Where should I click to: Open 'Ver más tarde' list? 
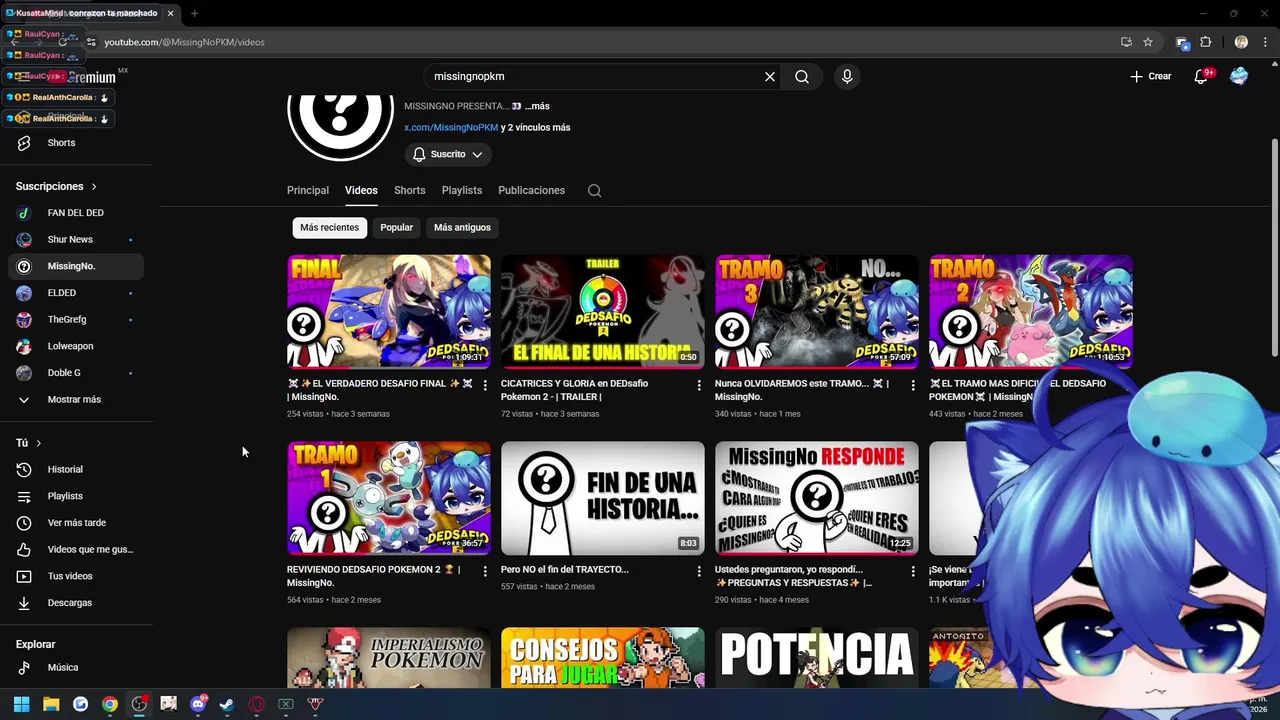pyautogui.click(x=76, y=523)
